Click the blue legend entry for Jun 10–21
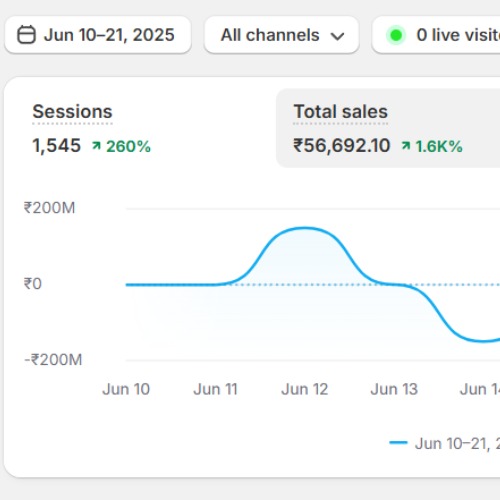500x500 pixels. click(445, 444)
